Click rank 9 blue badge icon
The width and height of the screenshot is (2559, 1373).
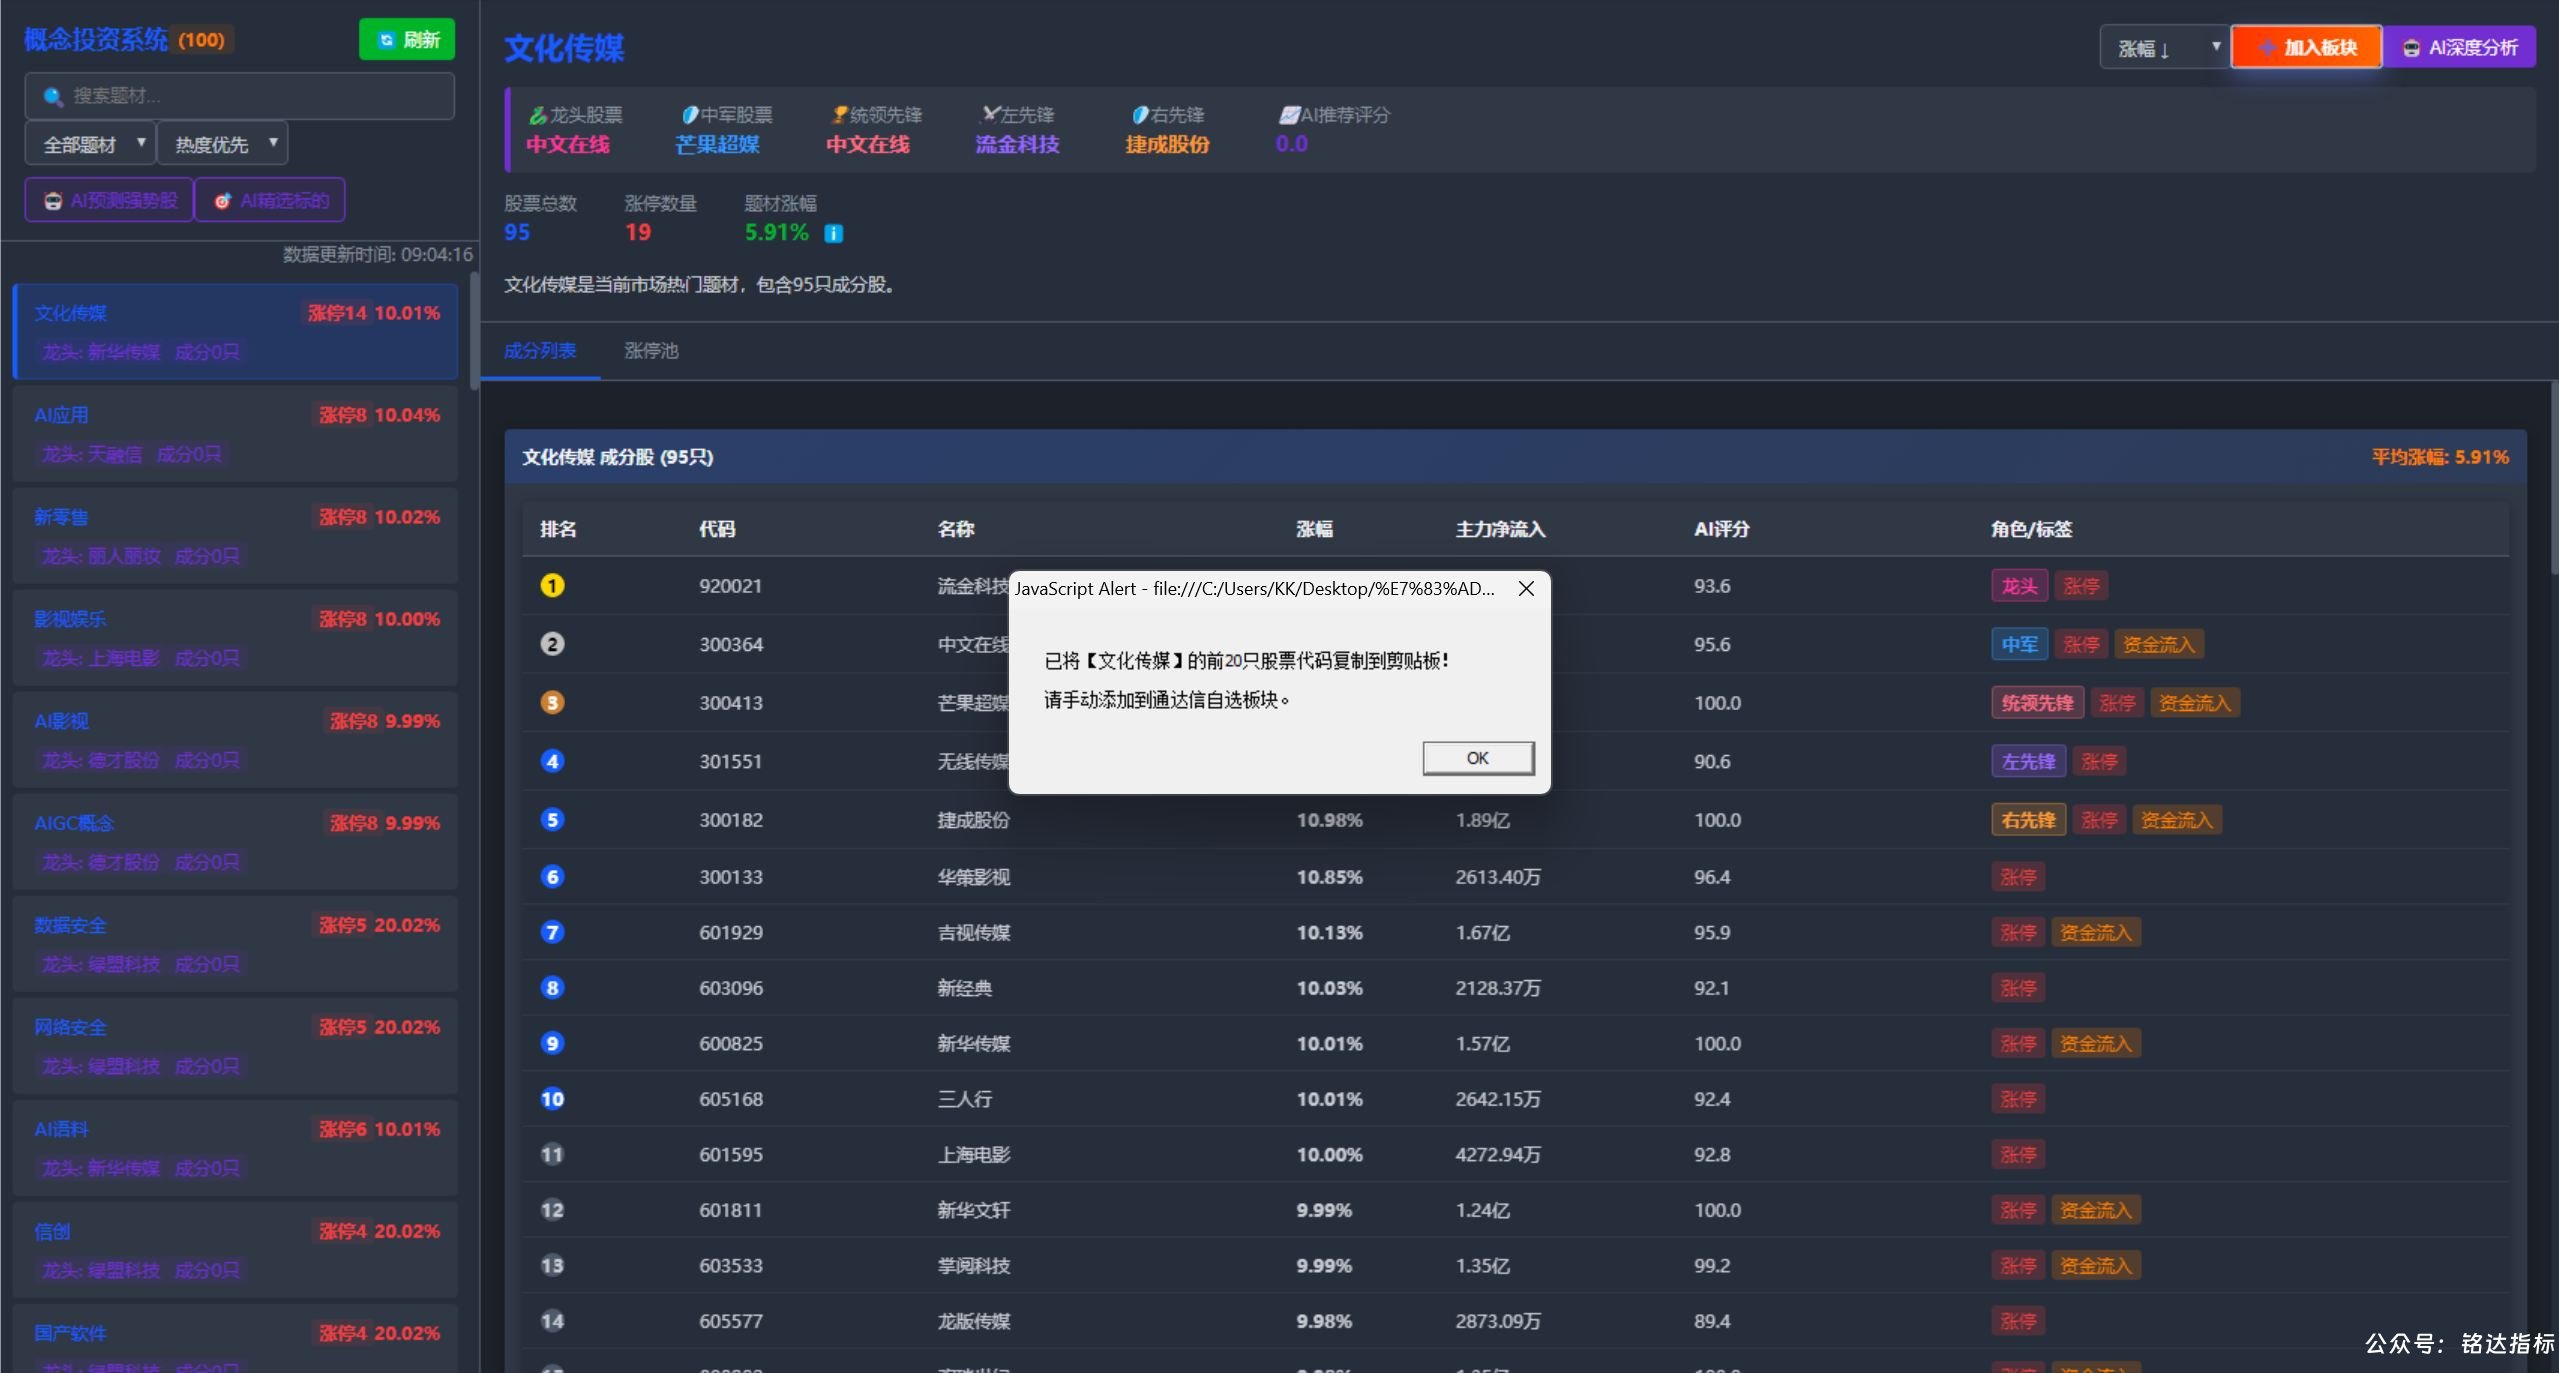[552, 1043]
